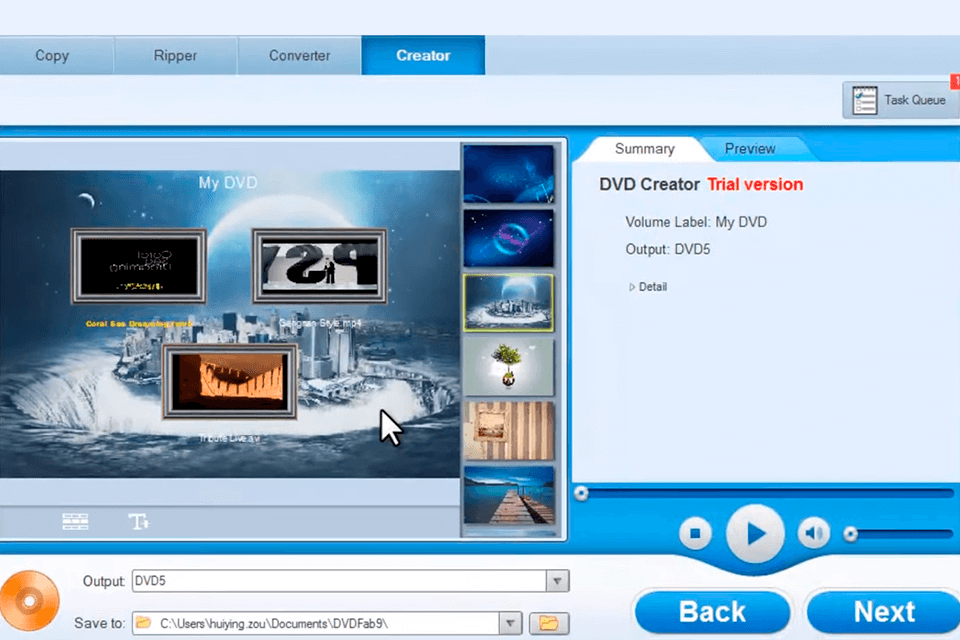Select the cityscape menu template thumbnail
Screen dimensions: 960x640
point(509,302)
